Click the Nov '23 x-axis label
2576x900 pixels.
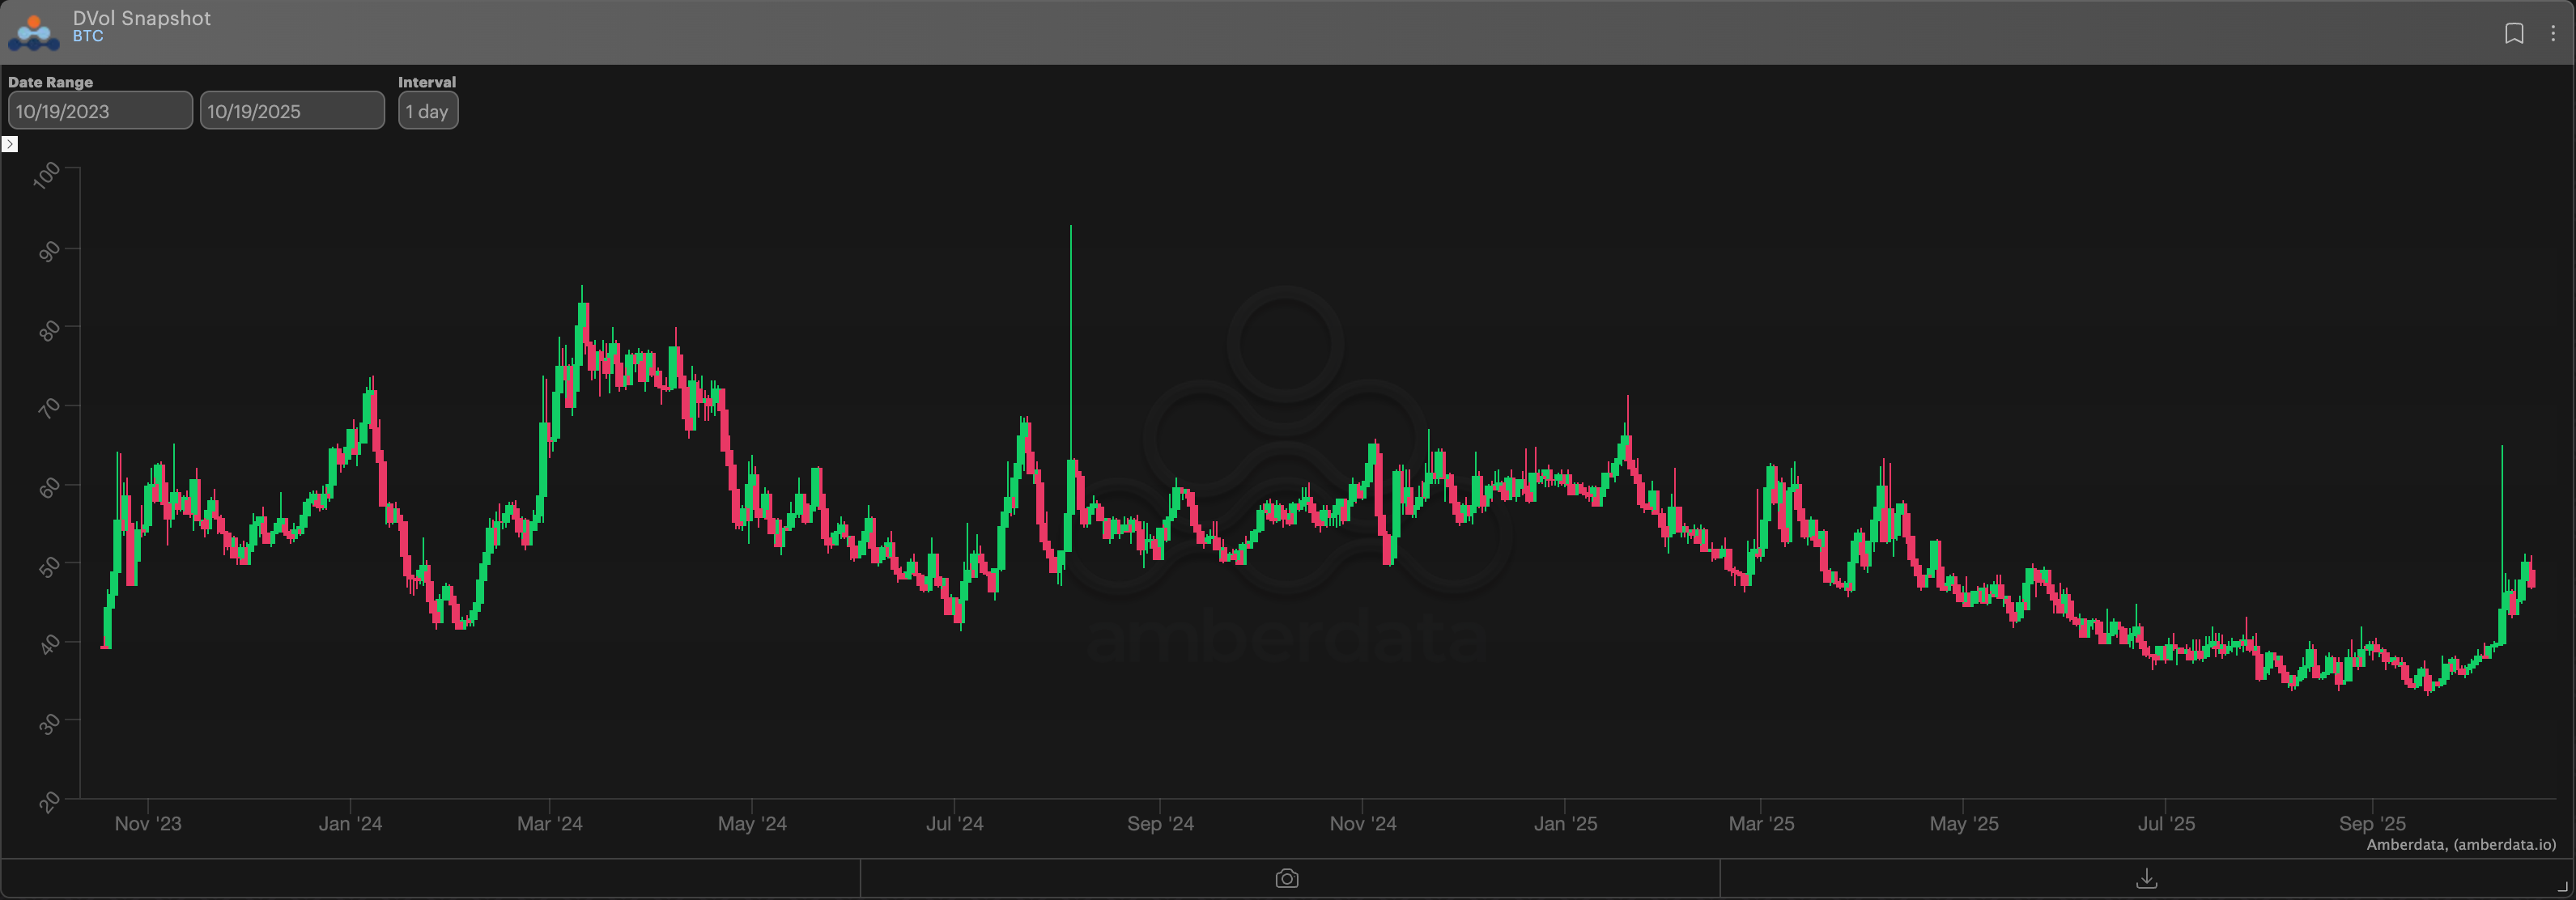pos(148,824)
